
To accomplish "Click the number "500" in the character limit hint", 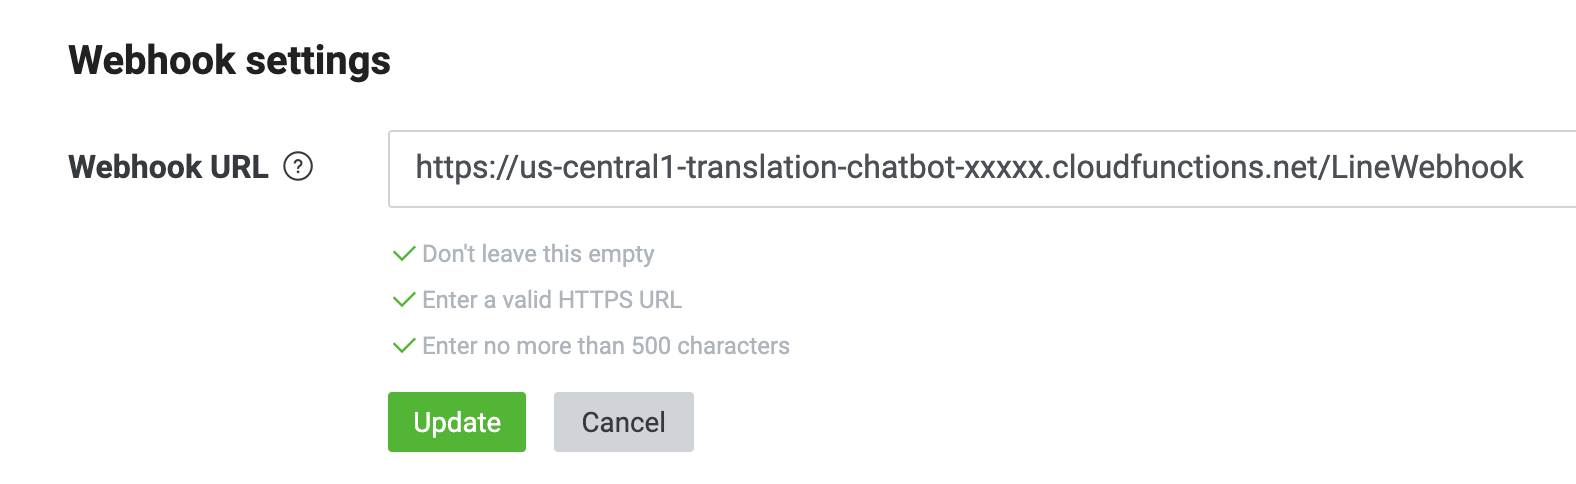I will click(651, 346).
